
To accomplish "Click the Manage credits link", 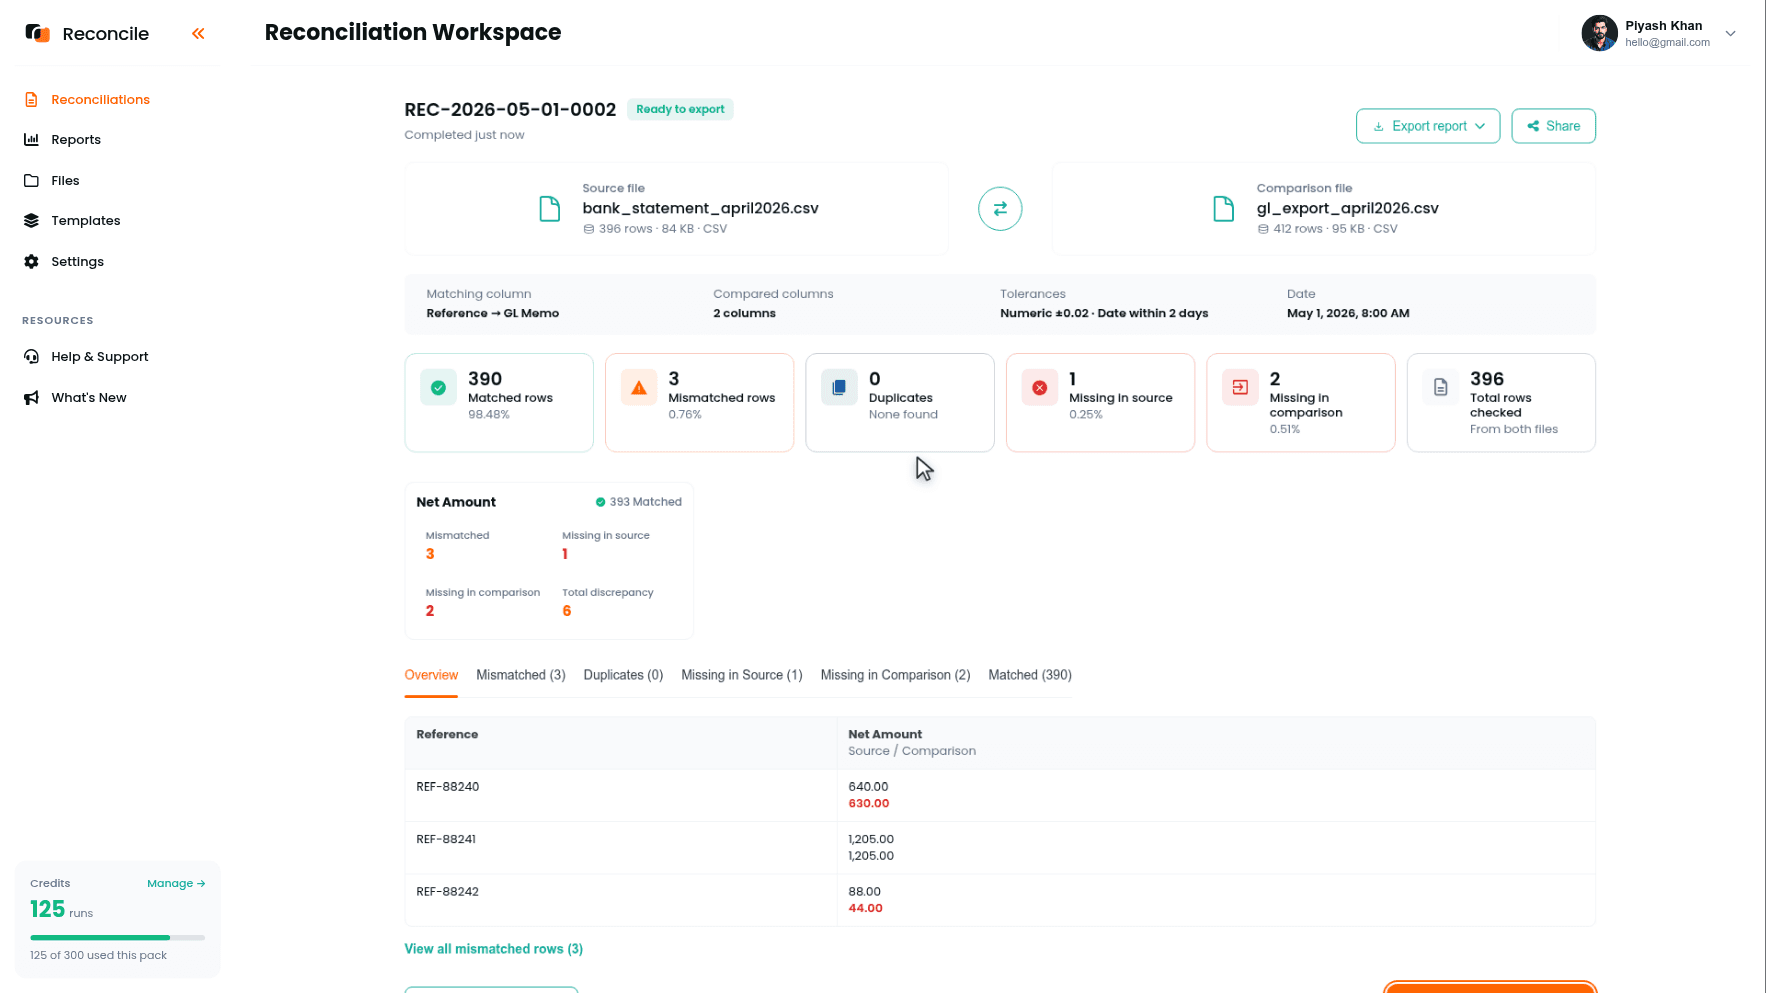I will [x=176, y=884].
